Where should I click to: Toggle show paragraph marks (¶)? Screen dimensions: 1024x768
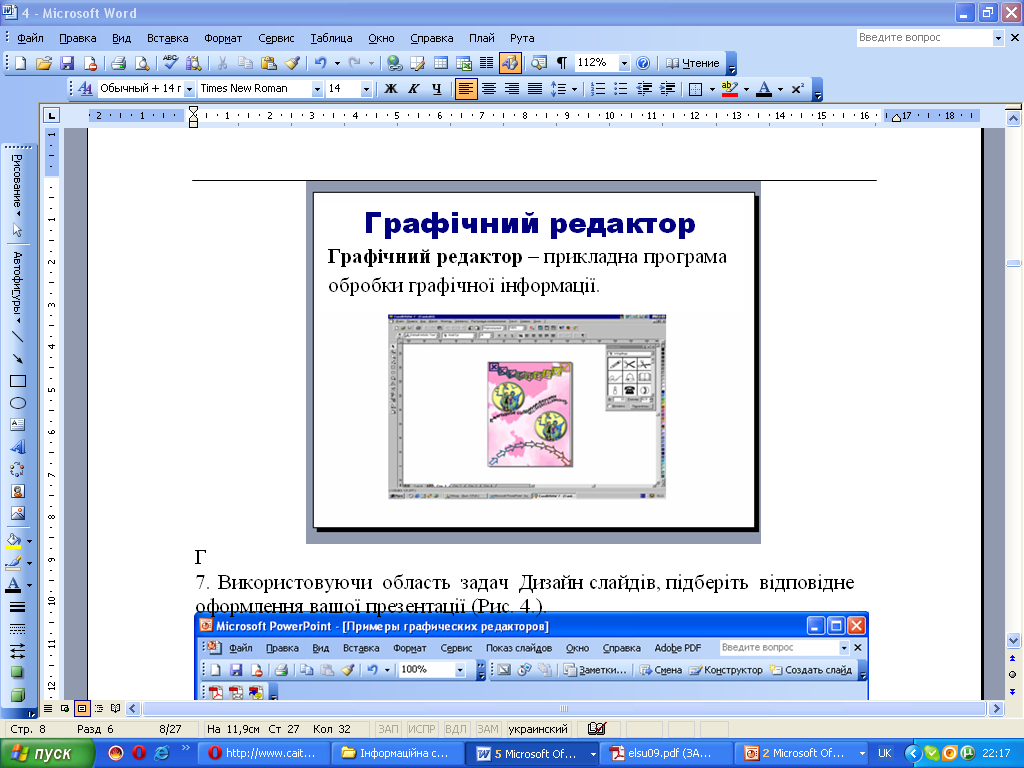coord(562,63)
